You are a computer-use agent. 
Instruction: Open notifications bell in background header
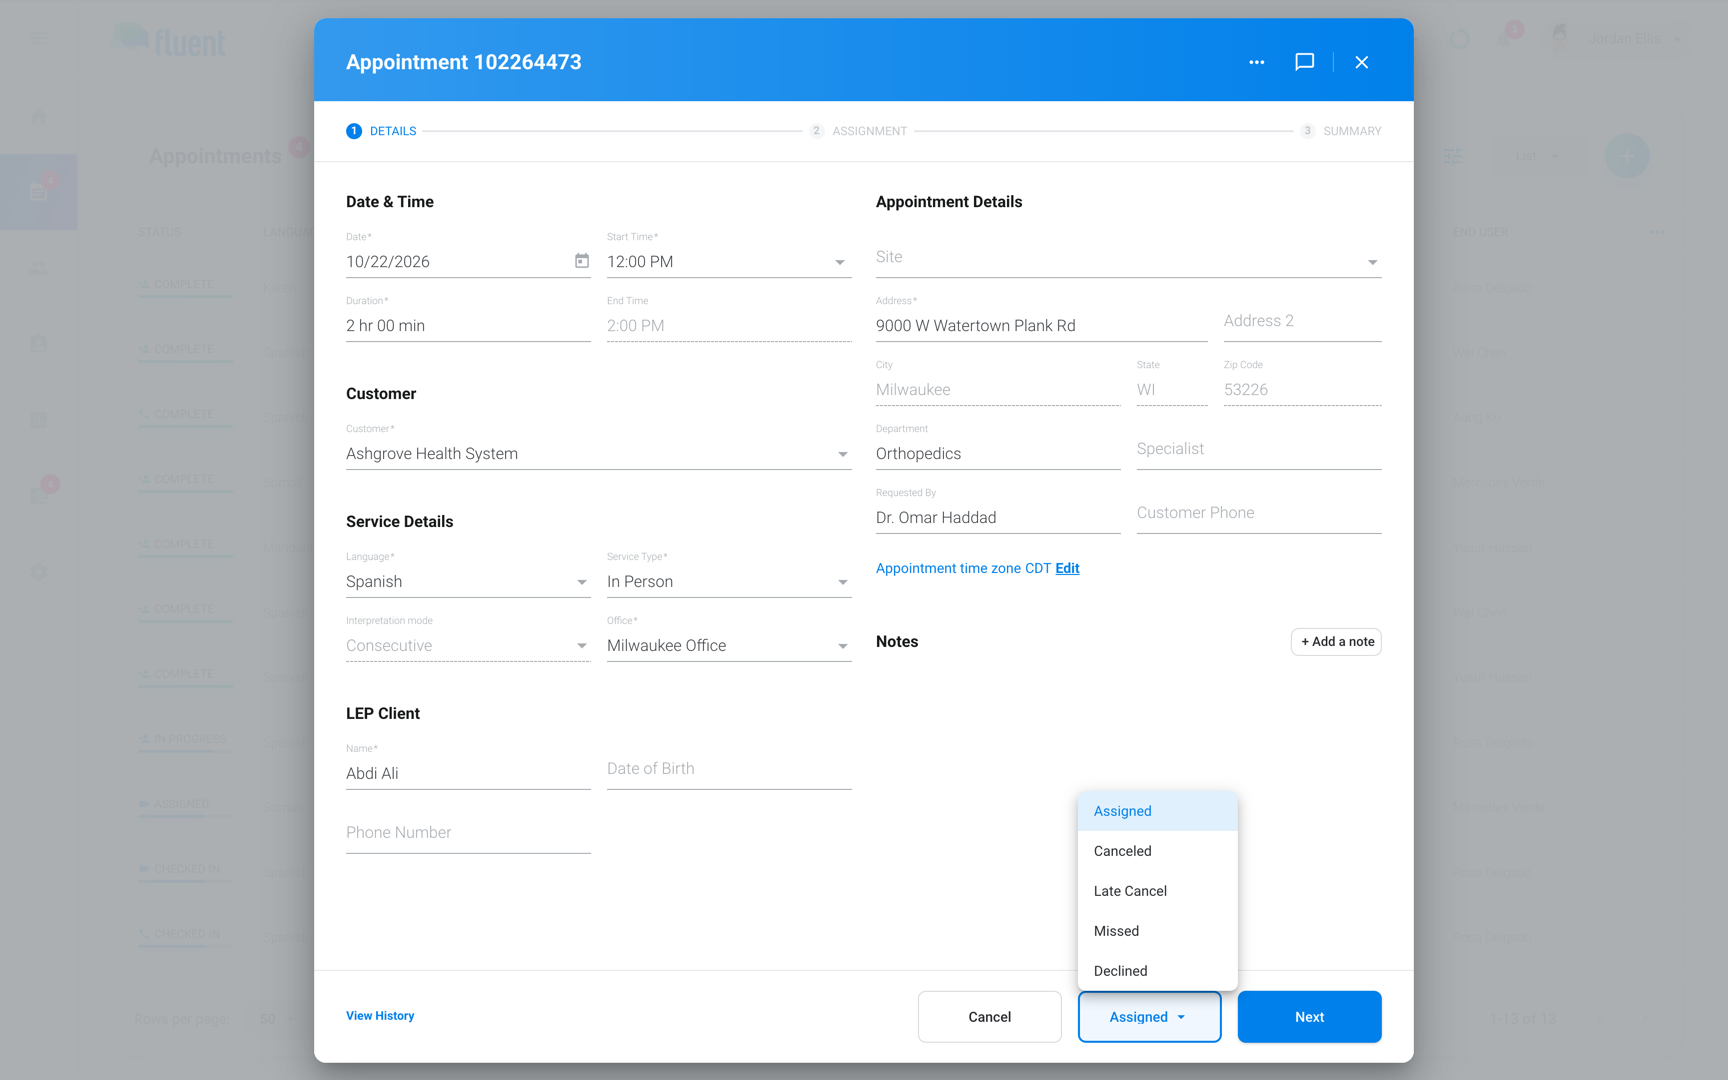tap(1504, 39)
